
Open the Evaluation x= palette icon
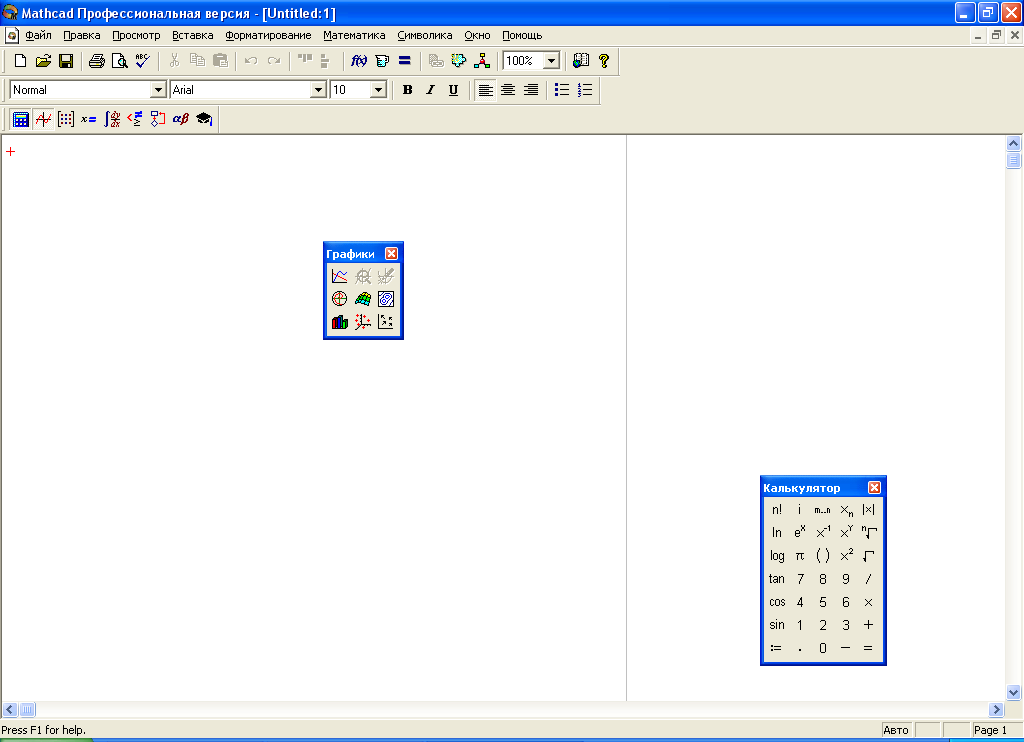tap(89, 119)
